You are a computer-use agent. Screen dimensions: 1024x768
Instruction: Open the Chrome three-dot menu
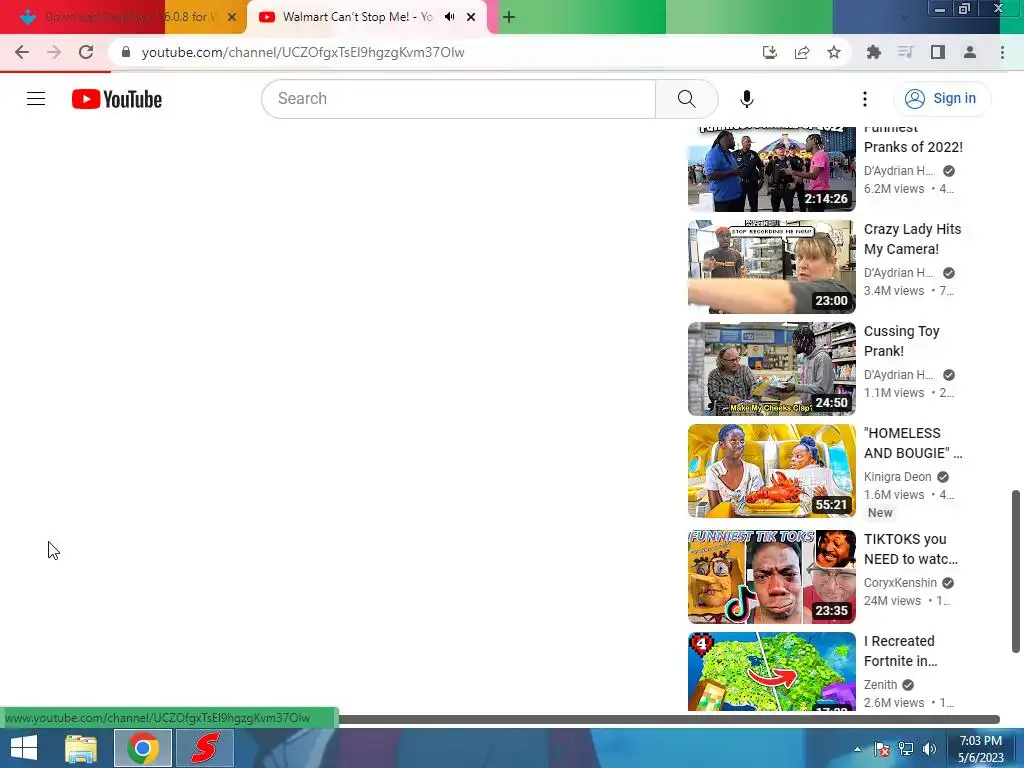(1002, 52)
